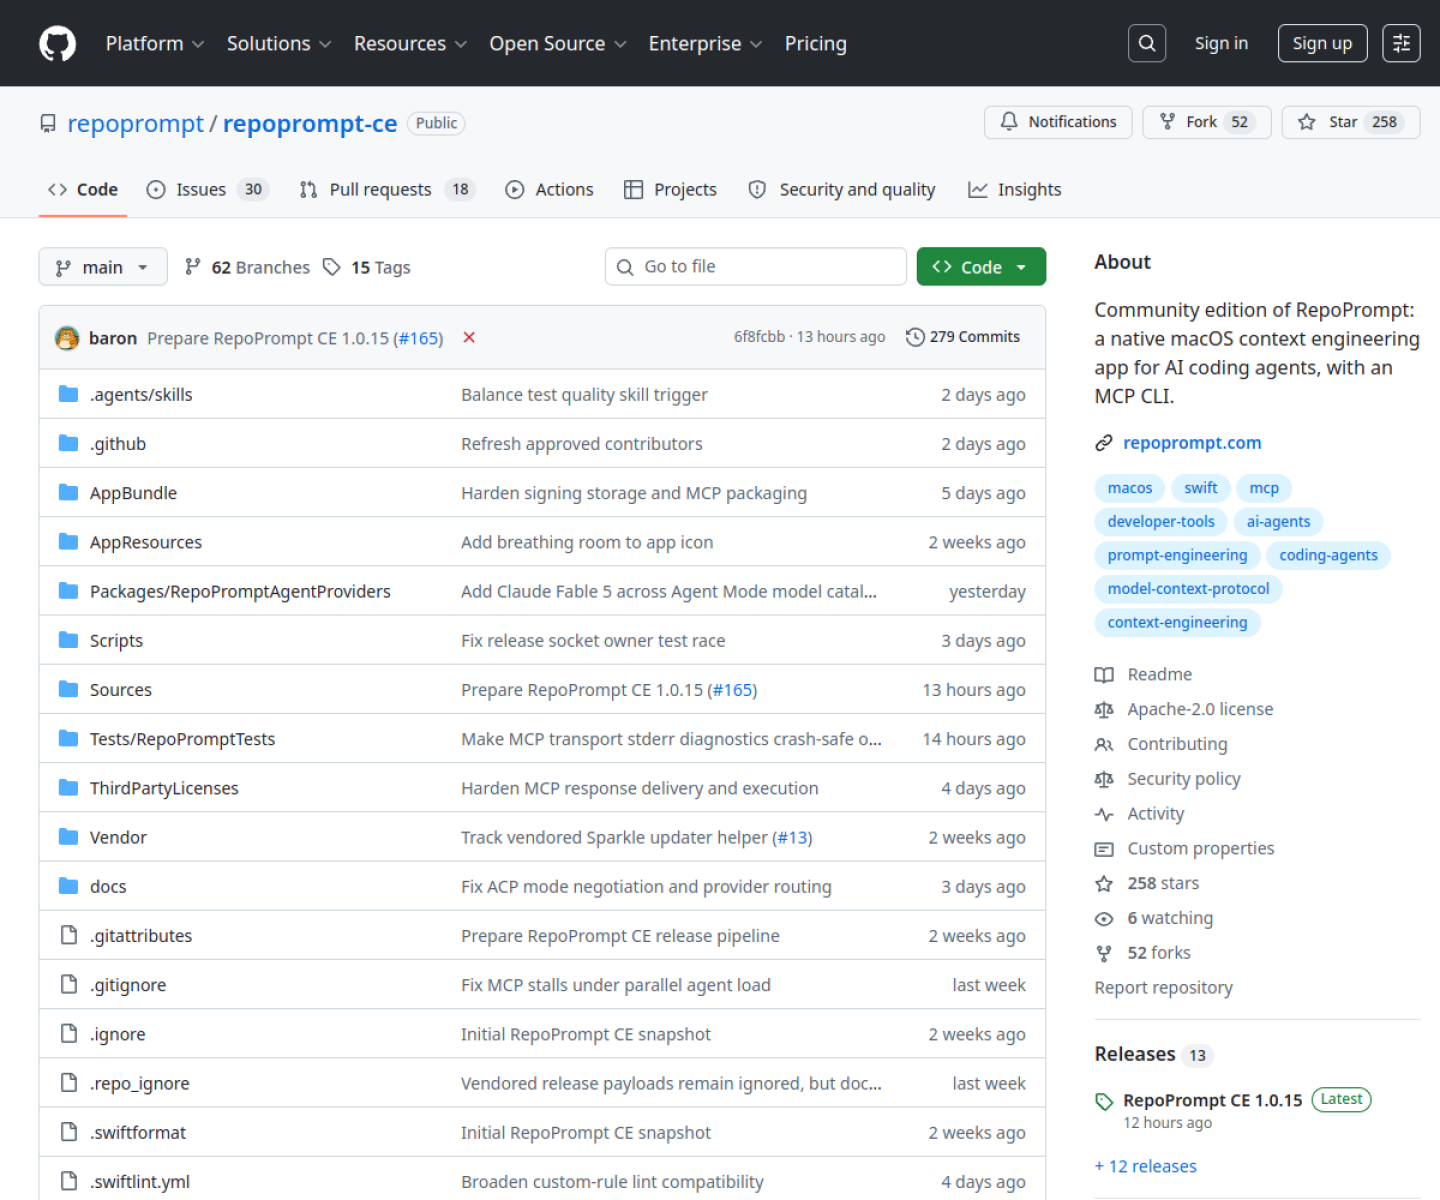Expand the Resources menu
Viewport: 1440px width, 1200px height.
[x=410, y=43]
